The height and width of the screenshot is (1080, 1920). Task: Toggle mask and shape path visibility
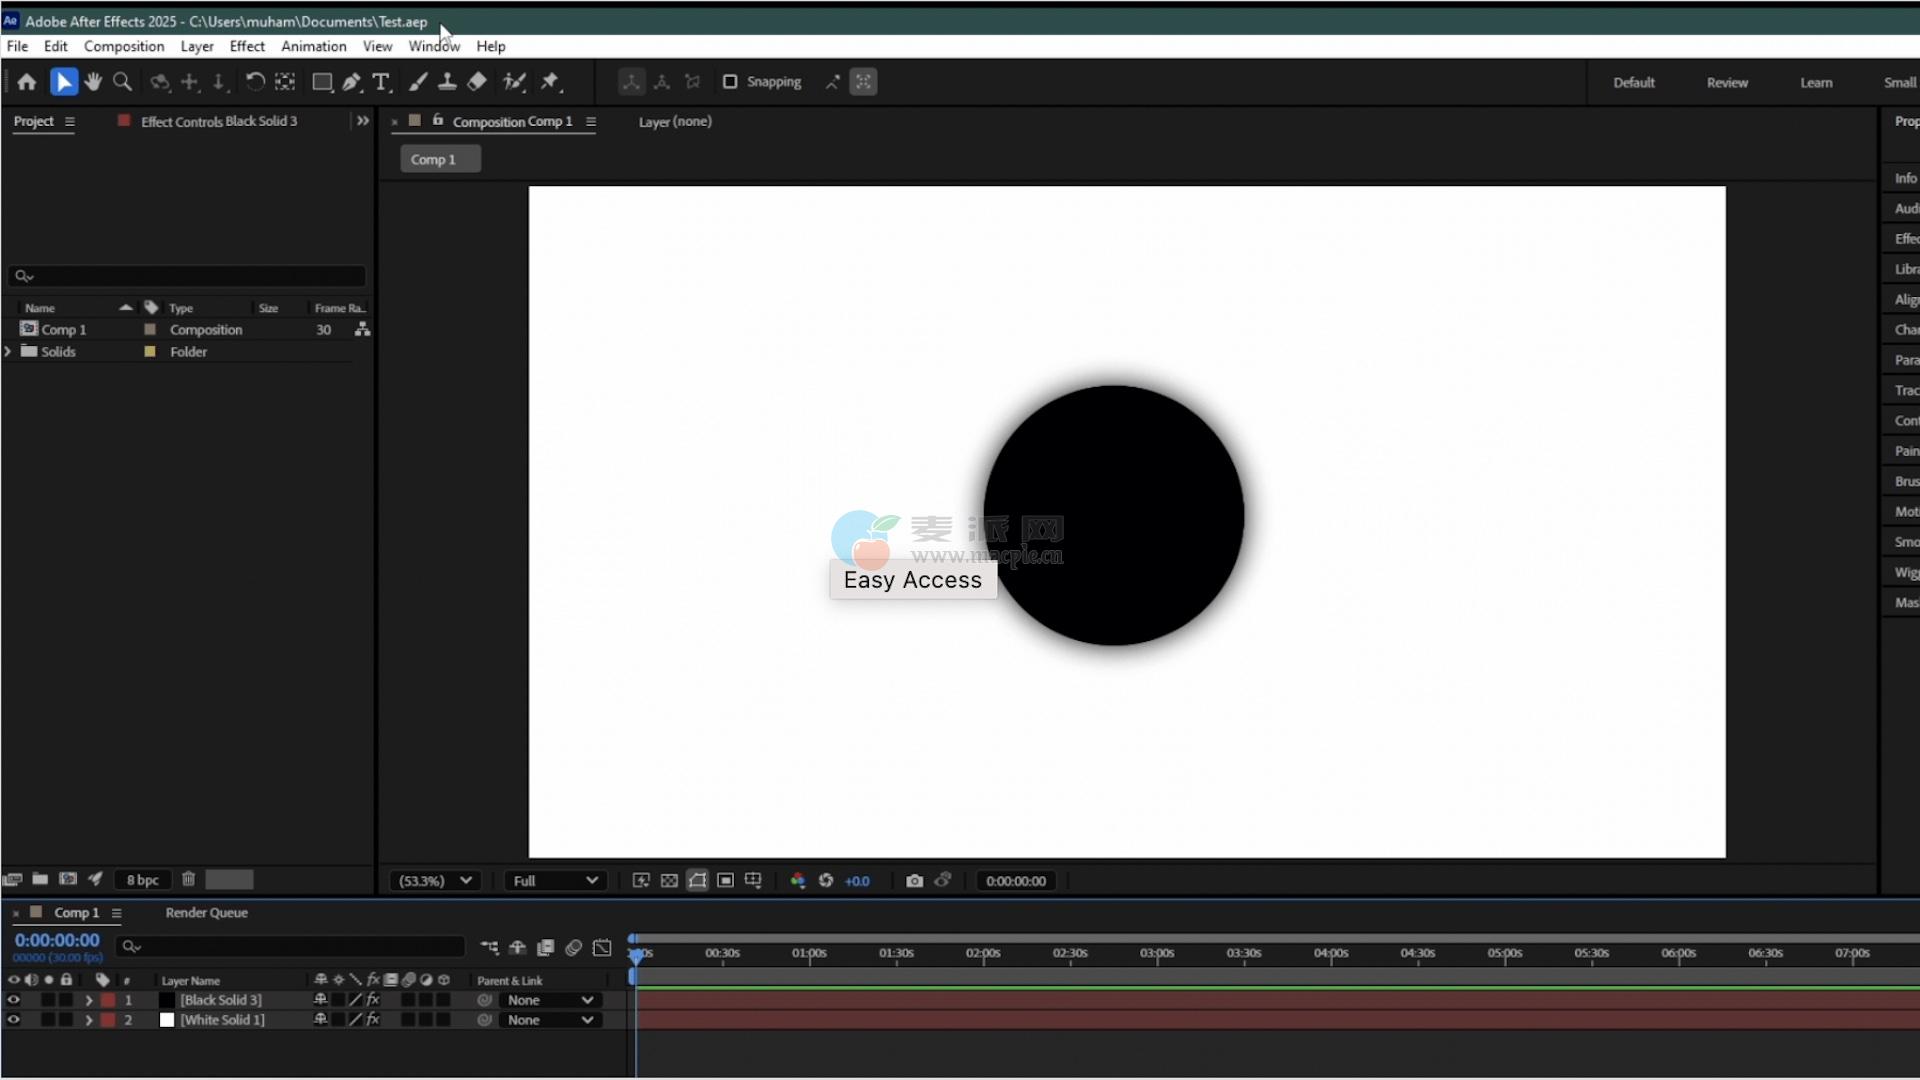point(697,881)
